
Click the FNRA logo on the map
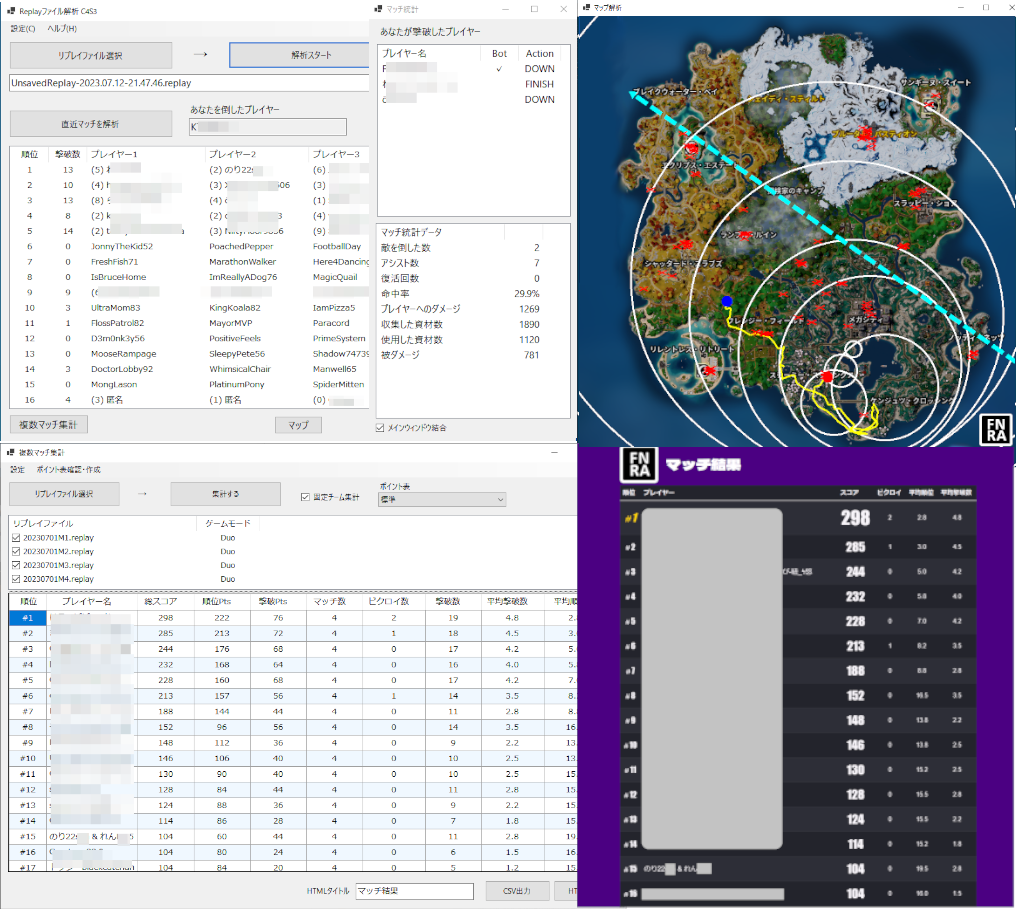[x=996, y=430]
